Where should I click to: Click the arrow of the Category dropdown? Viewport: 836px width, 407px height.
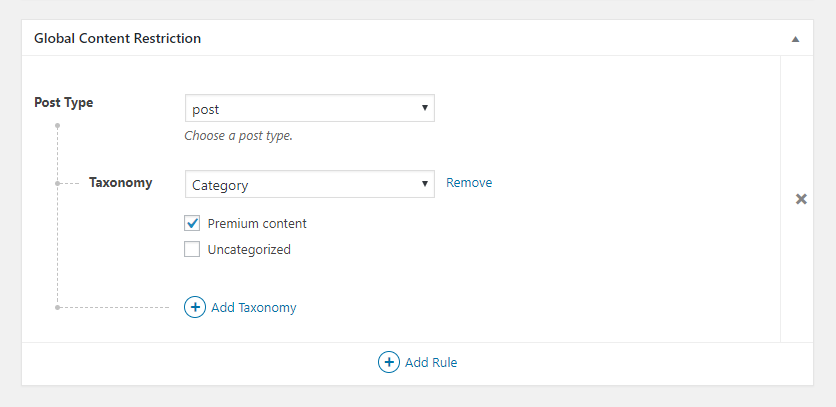[x=425, y=183]
